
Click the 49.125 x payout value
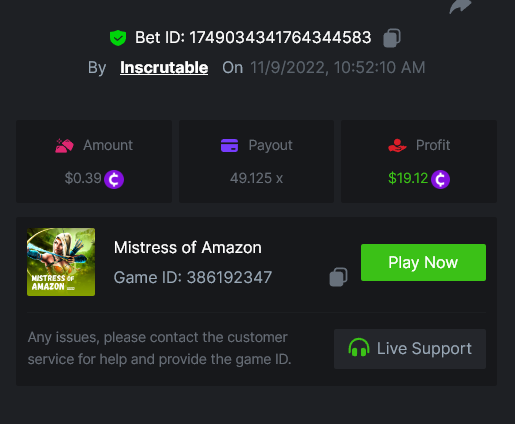[256, 178]
